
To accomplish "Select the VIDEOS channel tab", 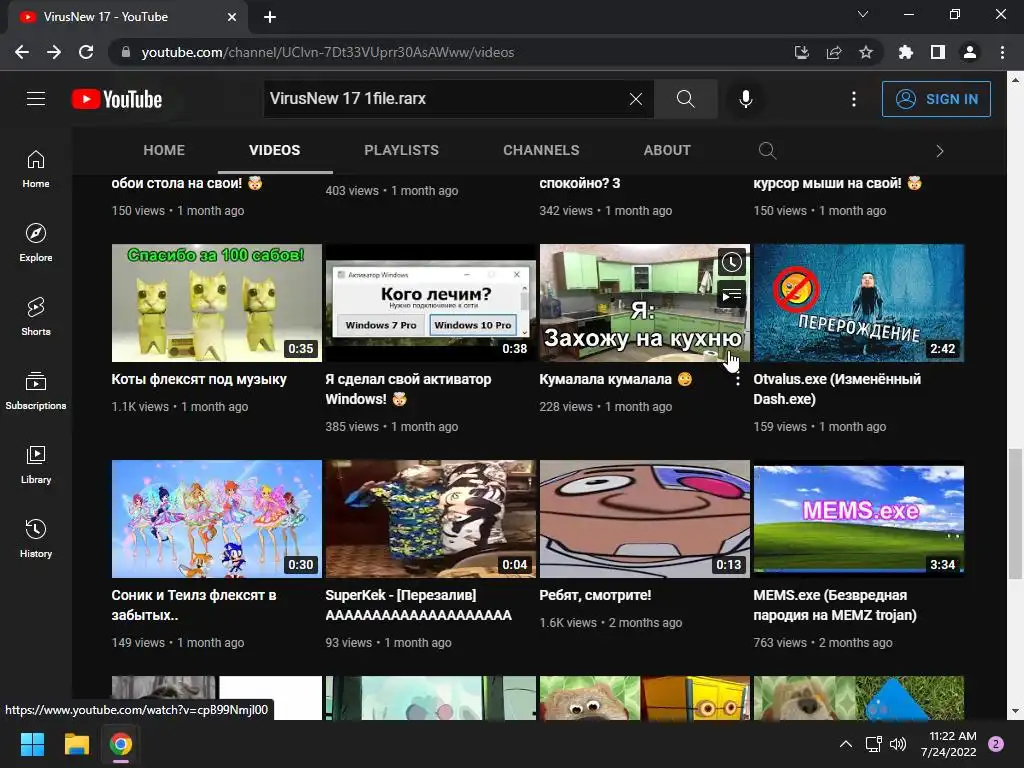I will click(x=274, y=150).
